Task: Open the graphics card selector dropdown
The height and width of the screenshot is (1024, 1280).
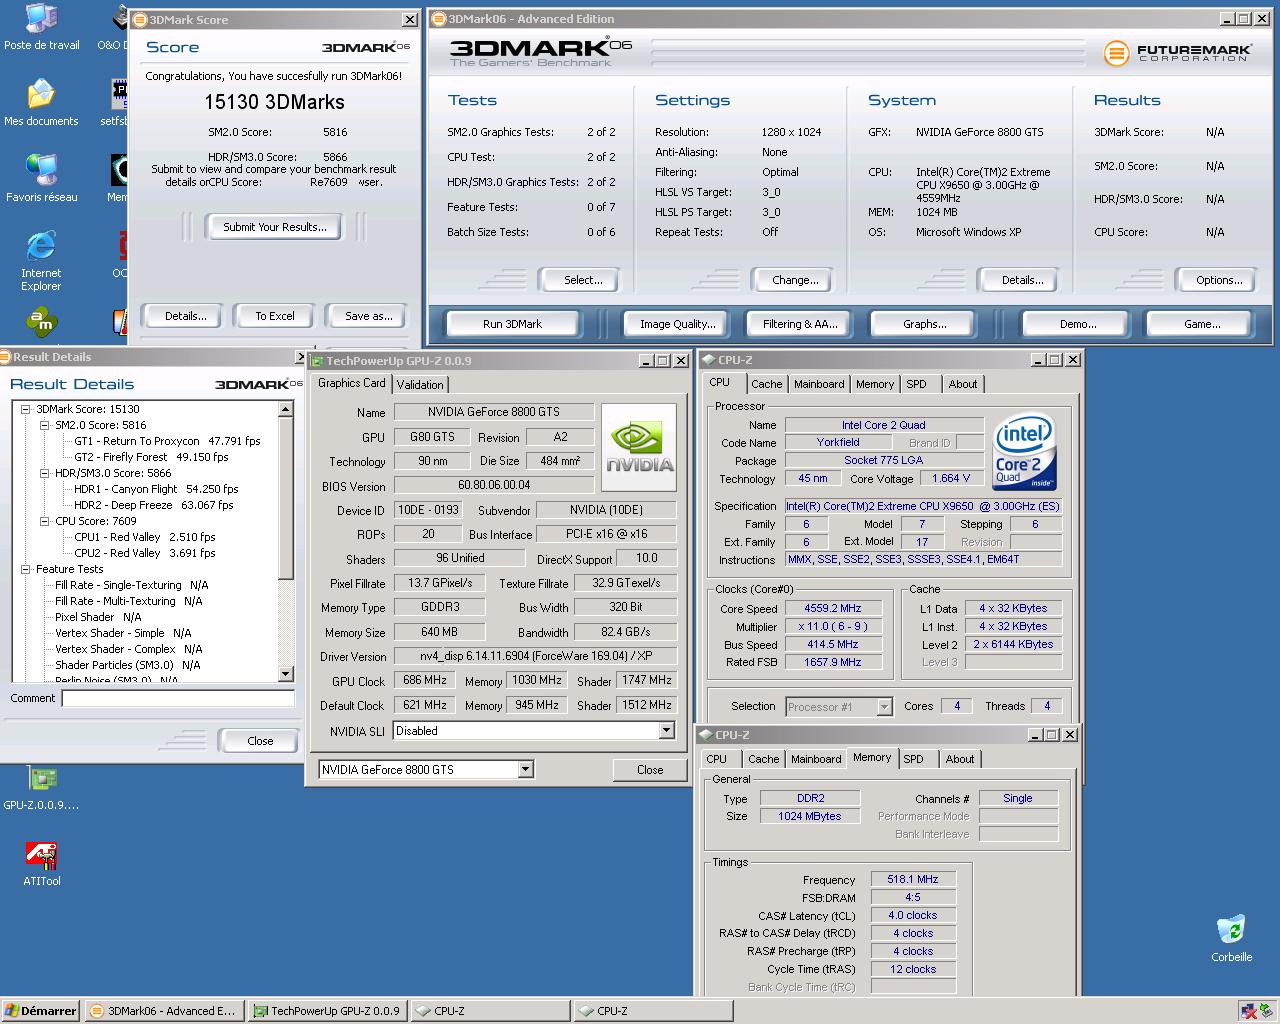Action: (525, 769)
